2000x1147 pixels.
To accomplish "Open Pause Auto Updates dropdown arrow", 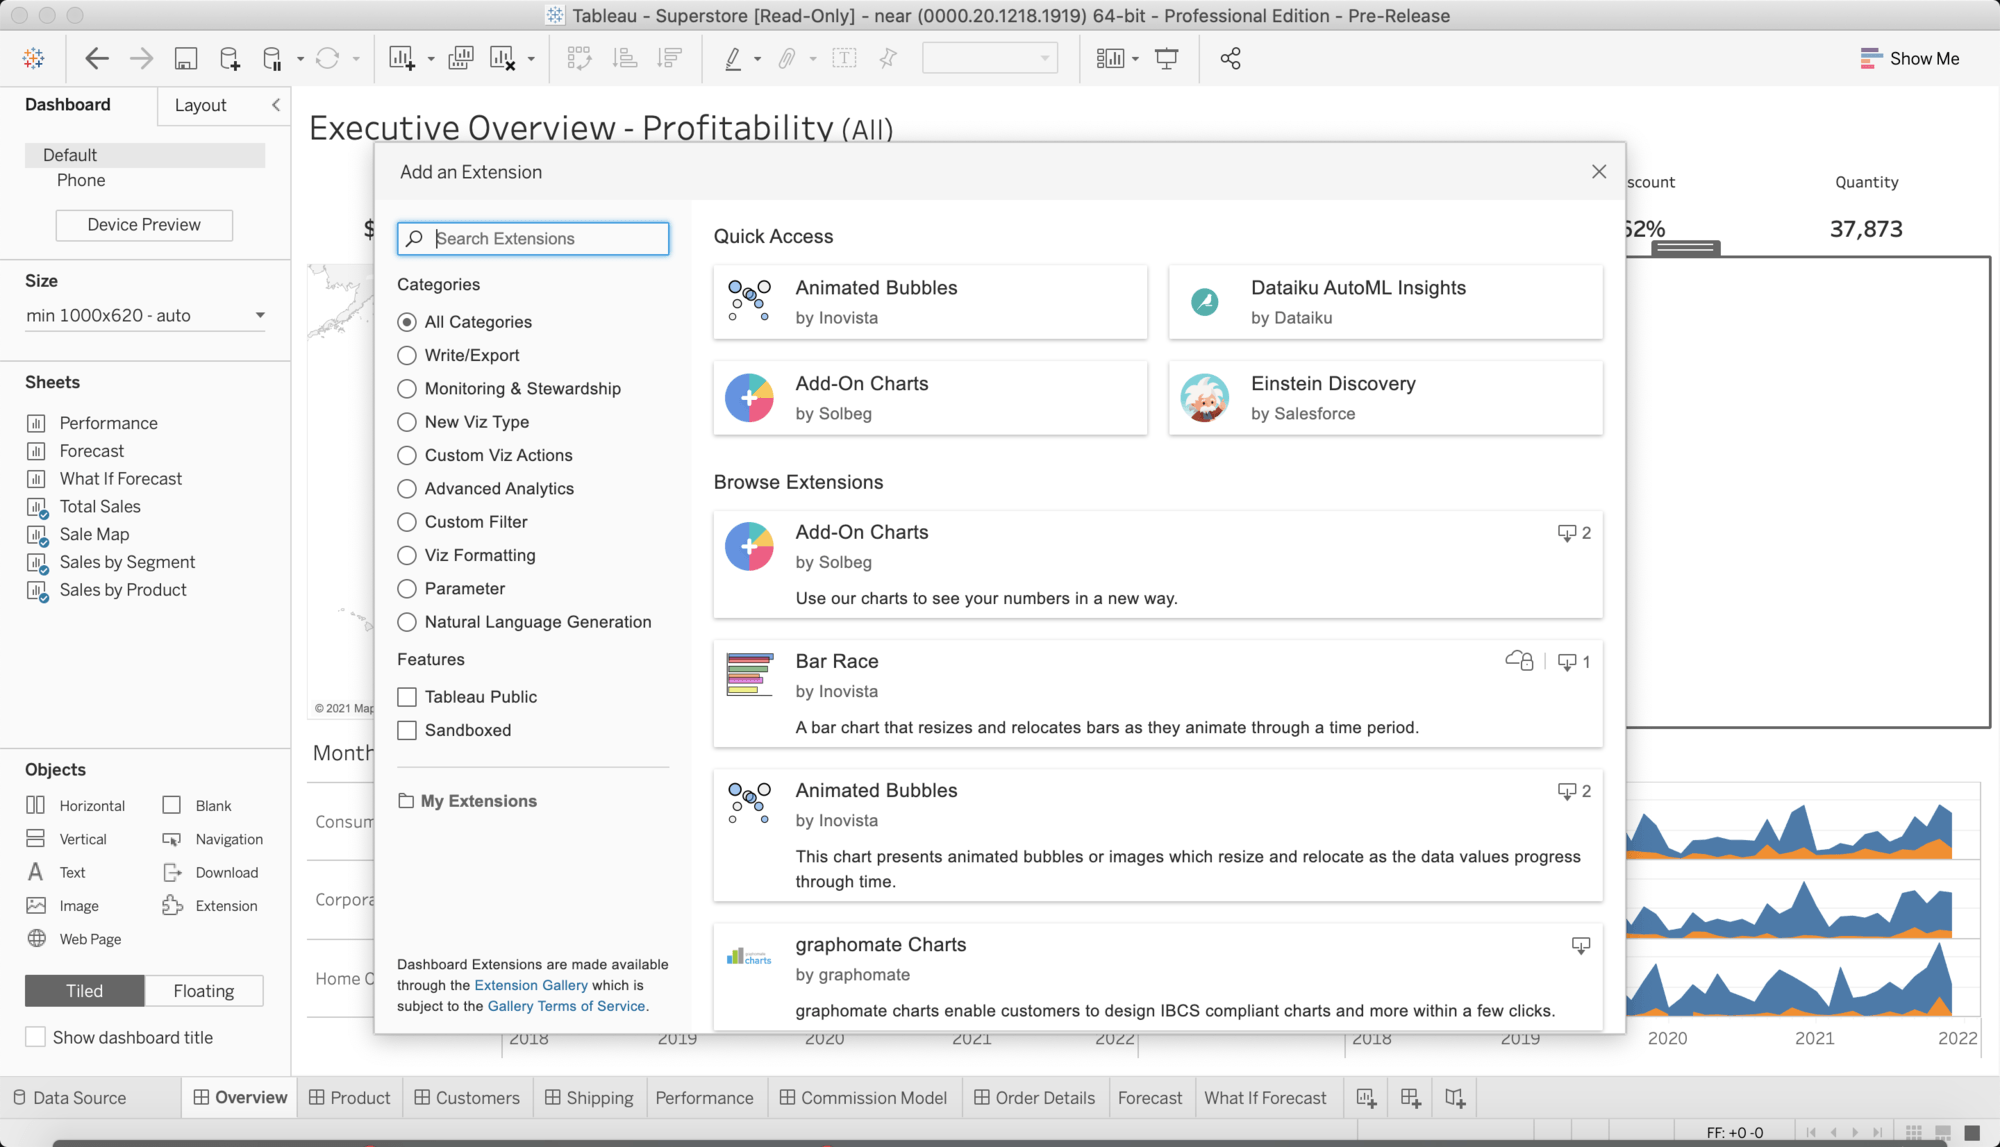I will point(300,59).
